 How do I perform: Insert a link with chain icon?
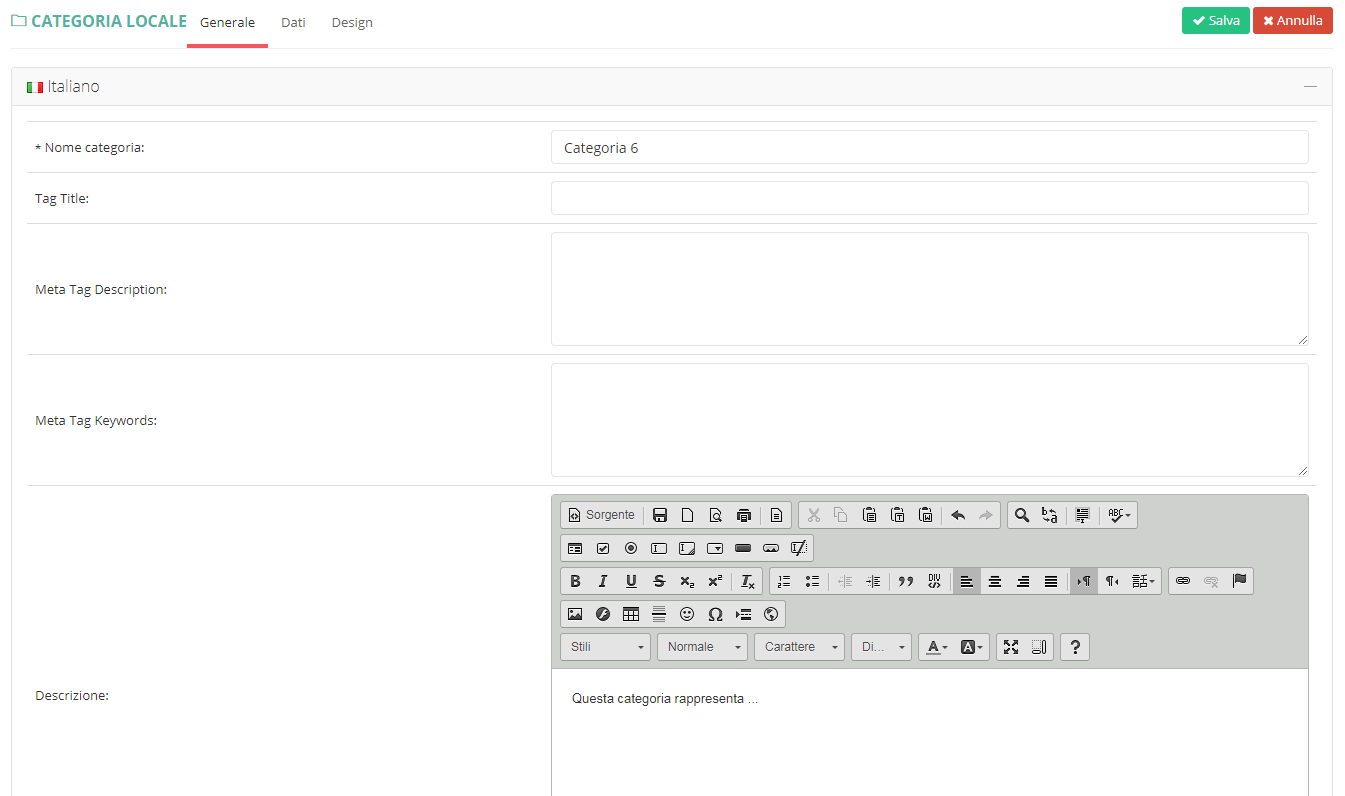click(1183, 581)
